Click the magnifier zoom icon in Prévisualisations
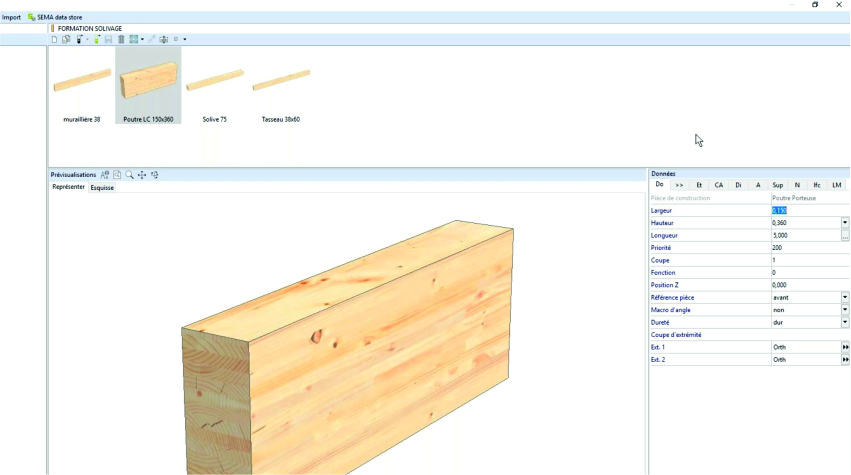 coord(129,175)
